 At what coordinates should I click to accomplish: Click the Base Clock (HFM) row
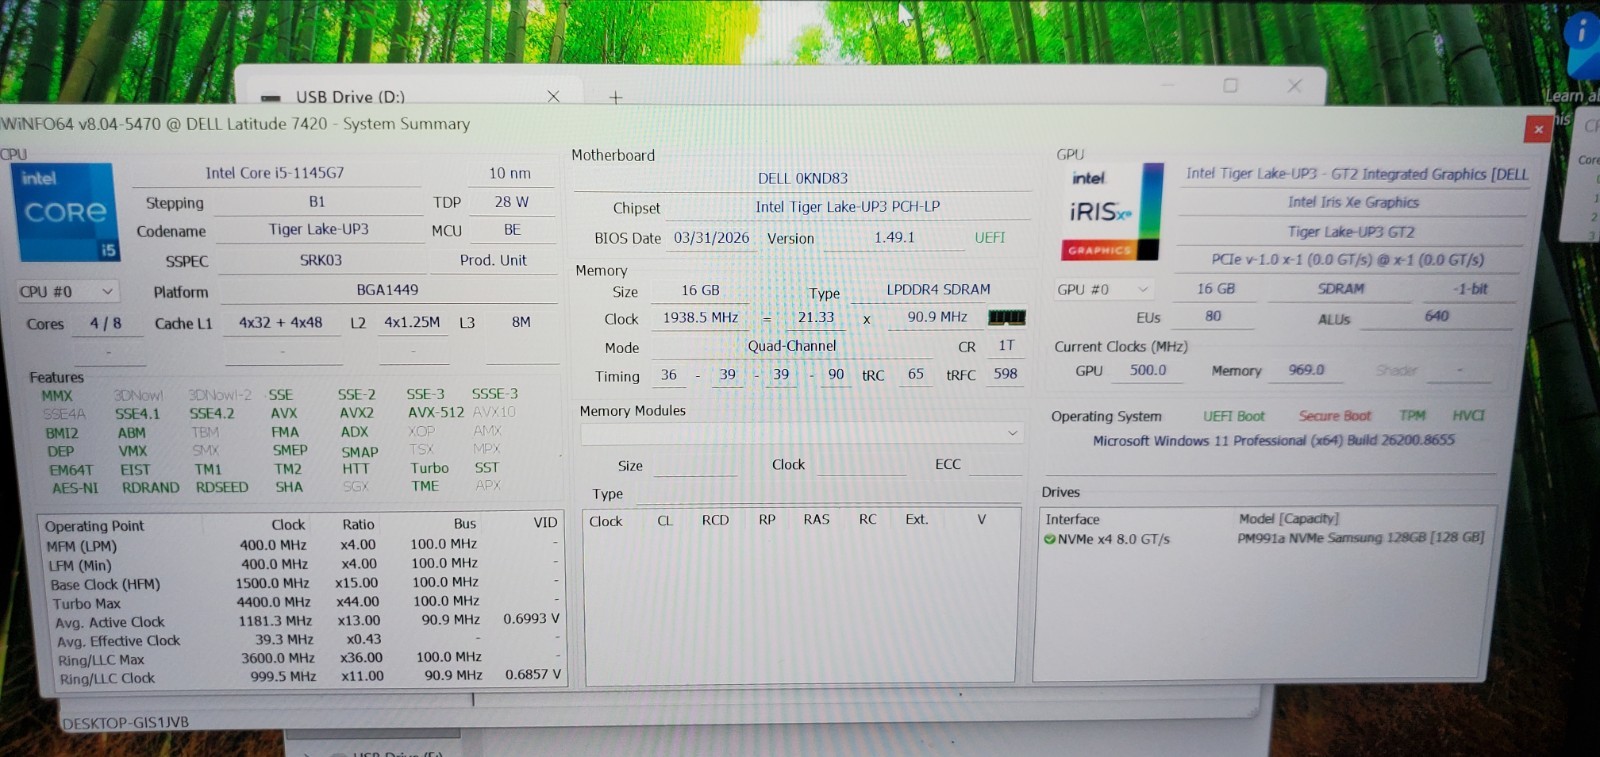(304, 583)
